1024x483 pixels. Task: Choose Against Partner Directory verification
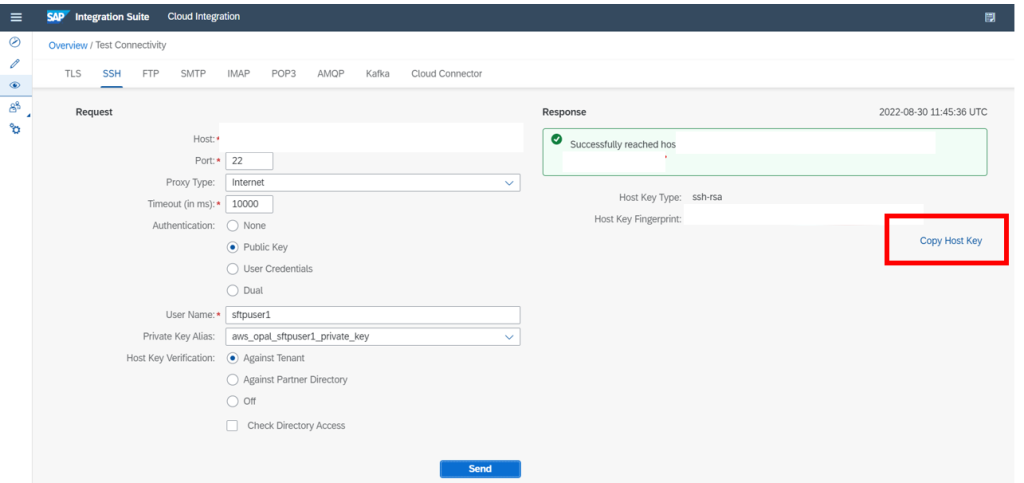point(232,380)
